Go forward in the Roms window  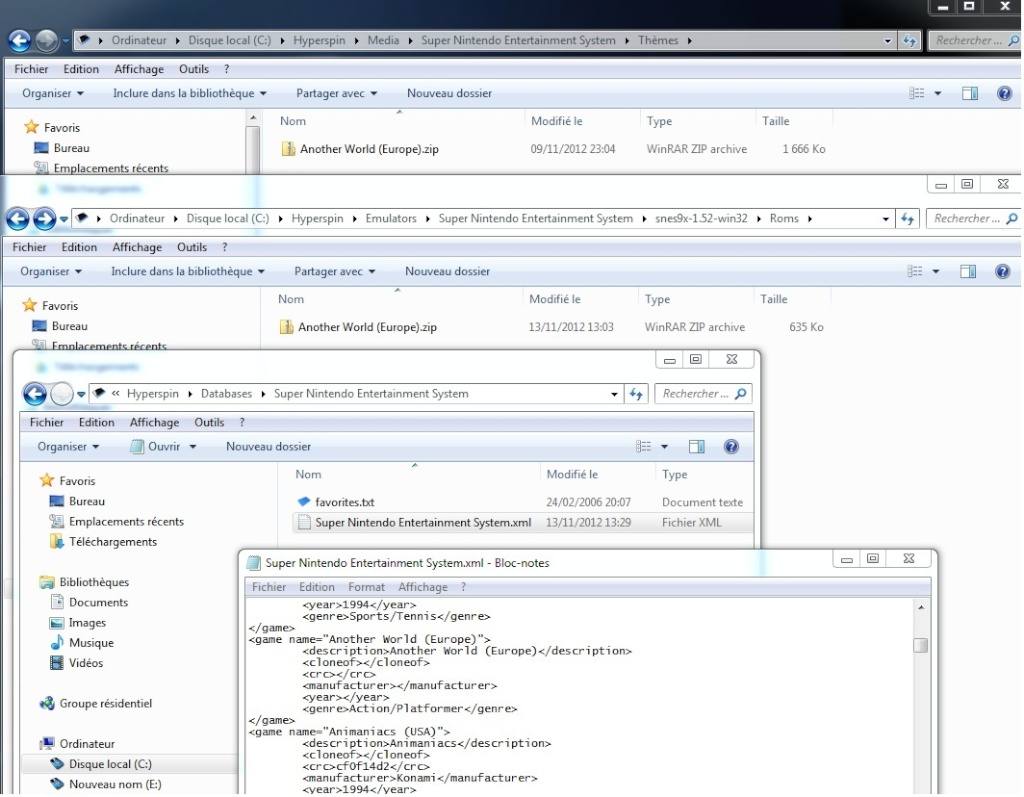coord(44,219)
